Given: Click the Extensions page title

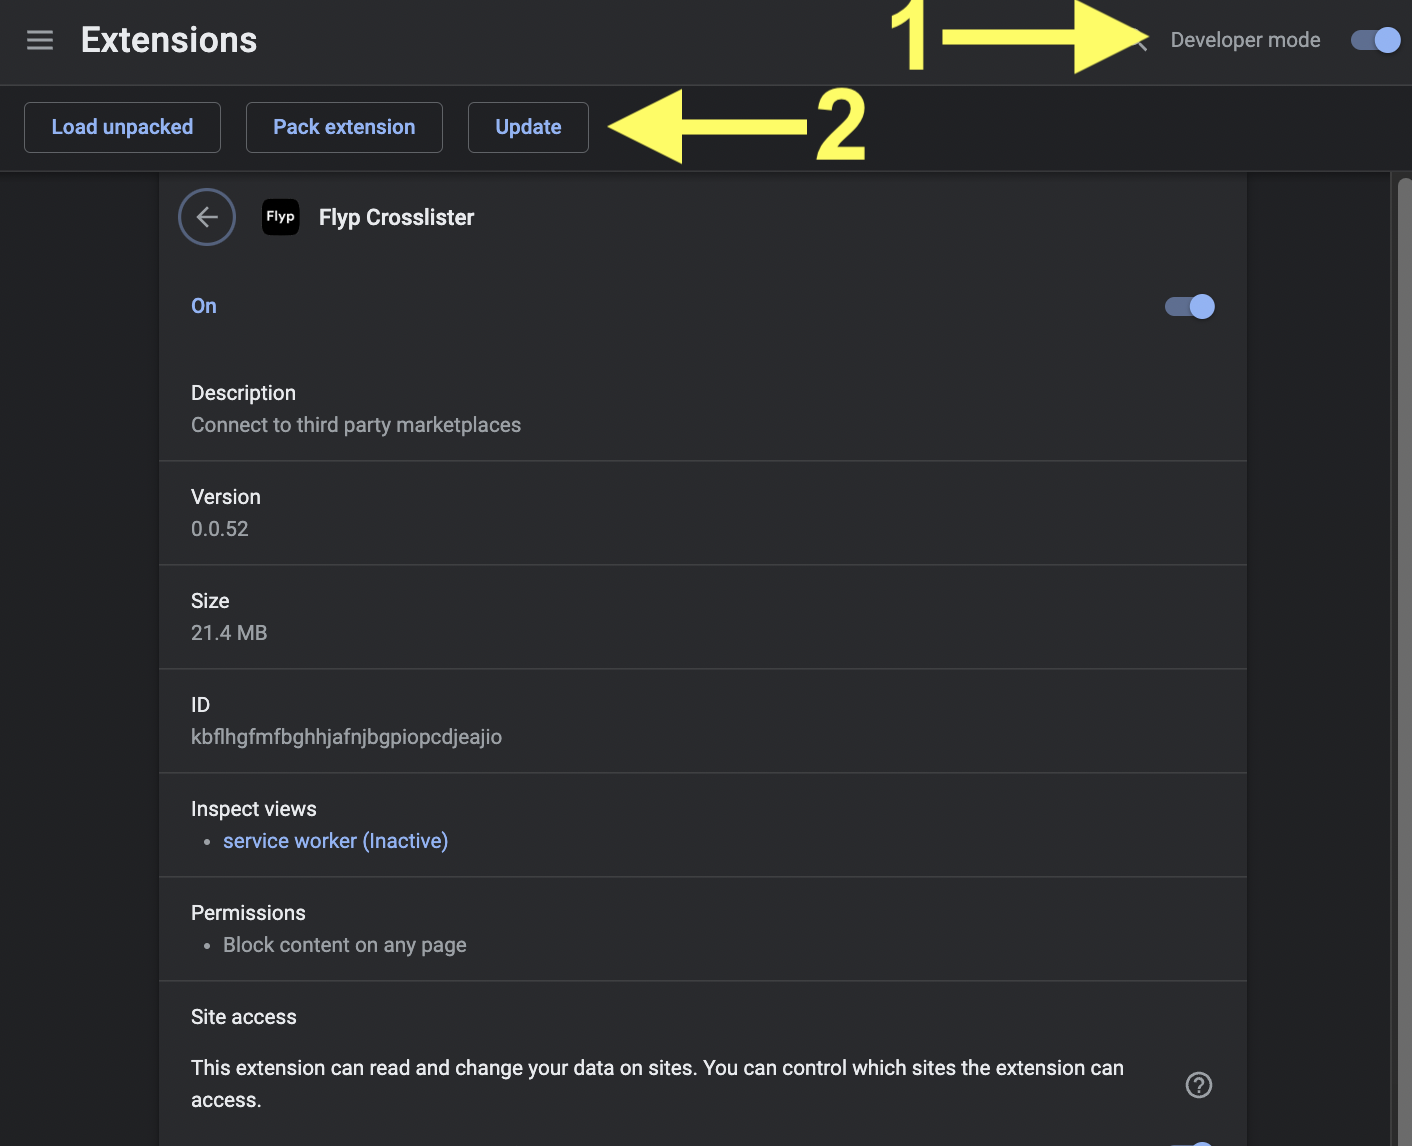Looking at the screenshot, I should [169, 40].
